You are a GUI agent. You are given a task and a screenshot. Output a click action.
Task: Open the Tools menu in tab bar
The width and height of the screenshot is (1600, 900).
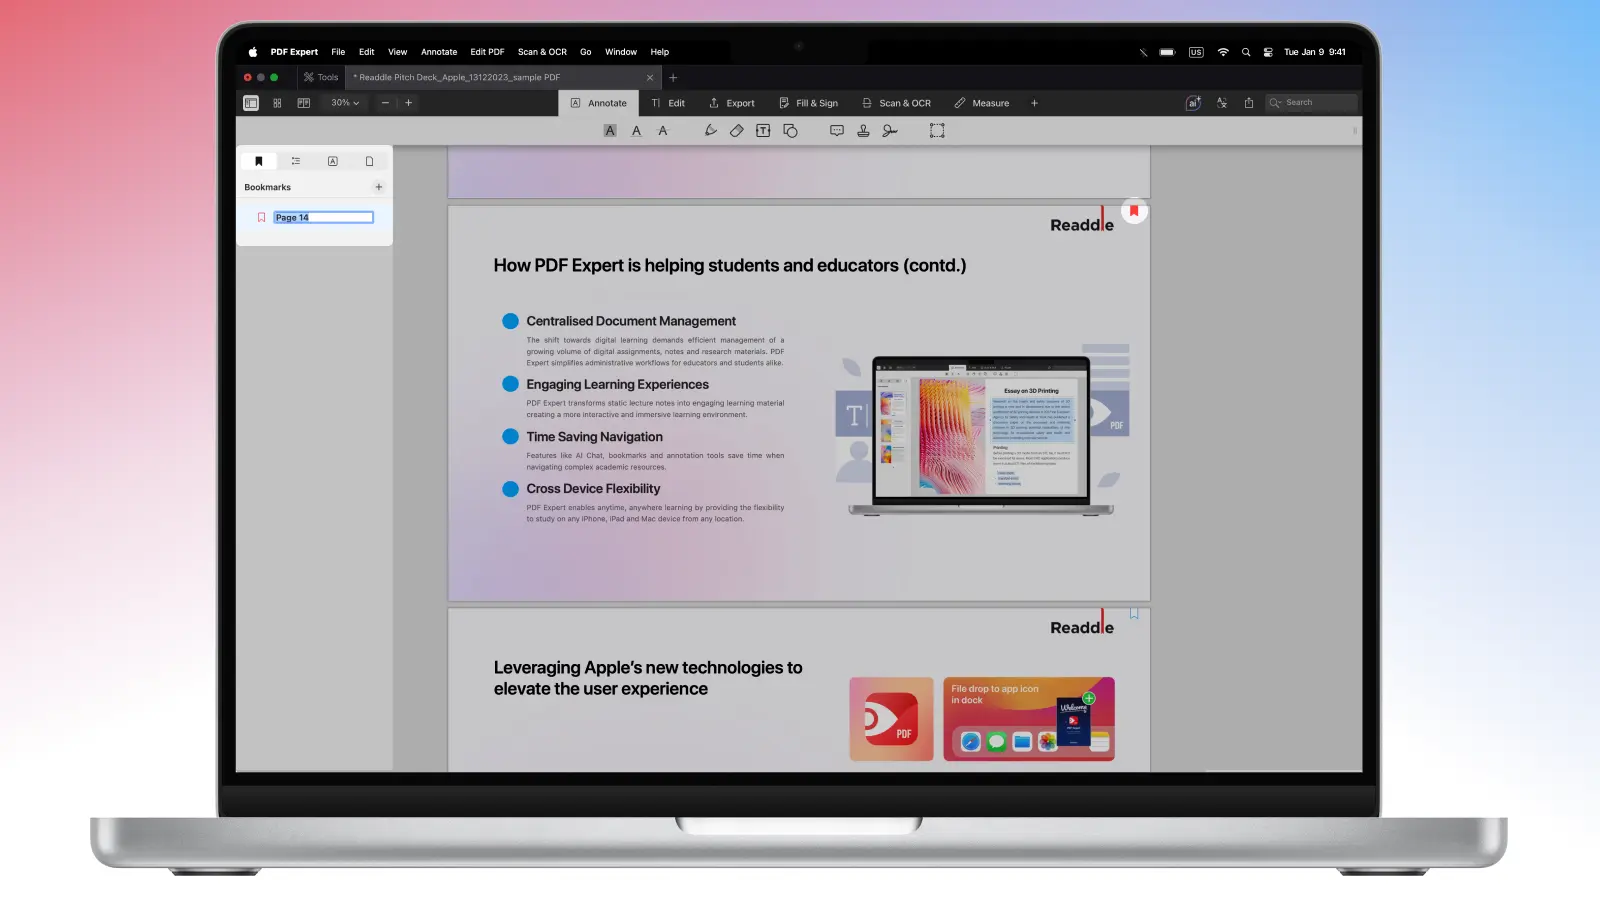321,77
